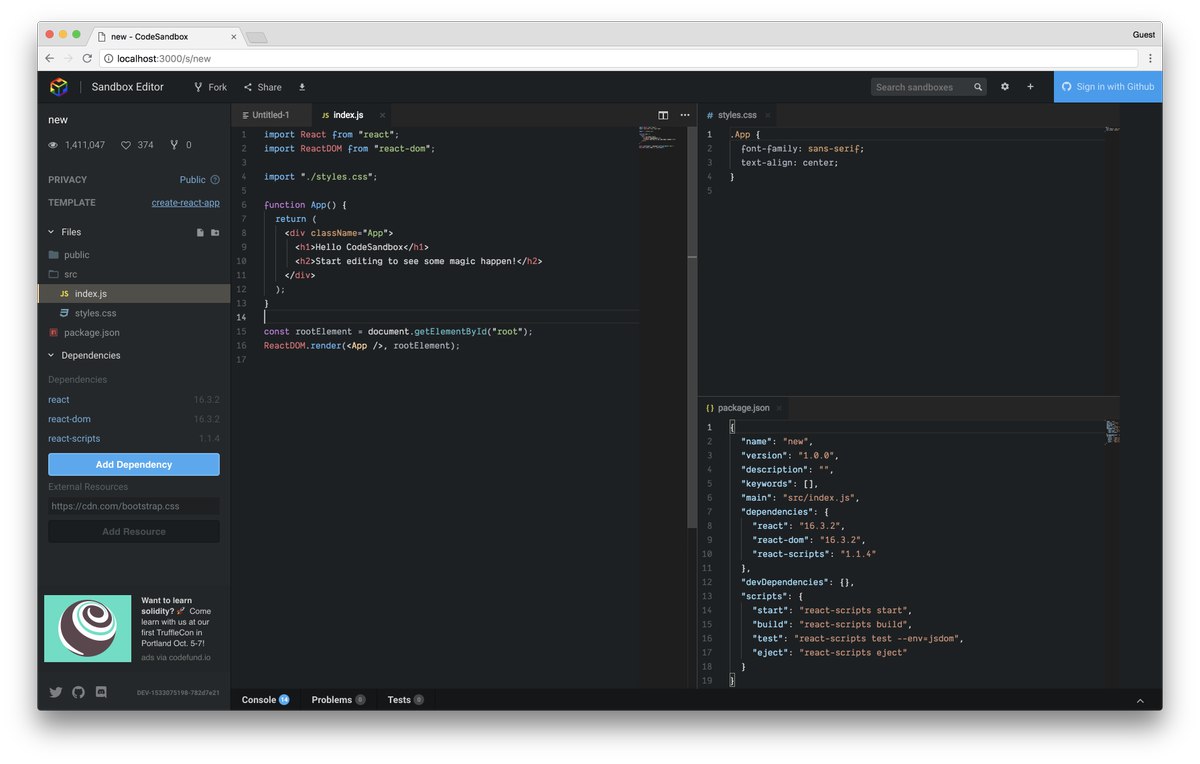Switch to the Untitled-1 tab
Viewport: 1200px width, 764px height.
pos(270,115)
